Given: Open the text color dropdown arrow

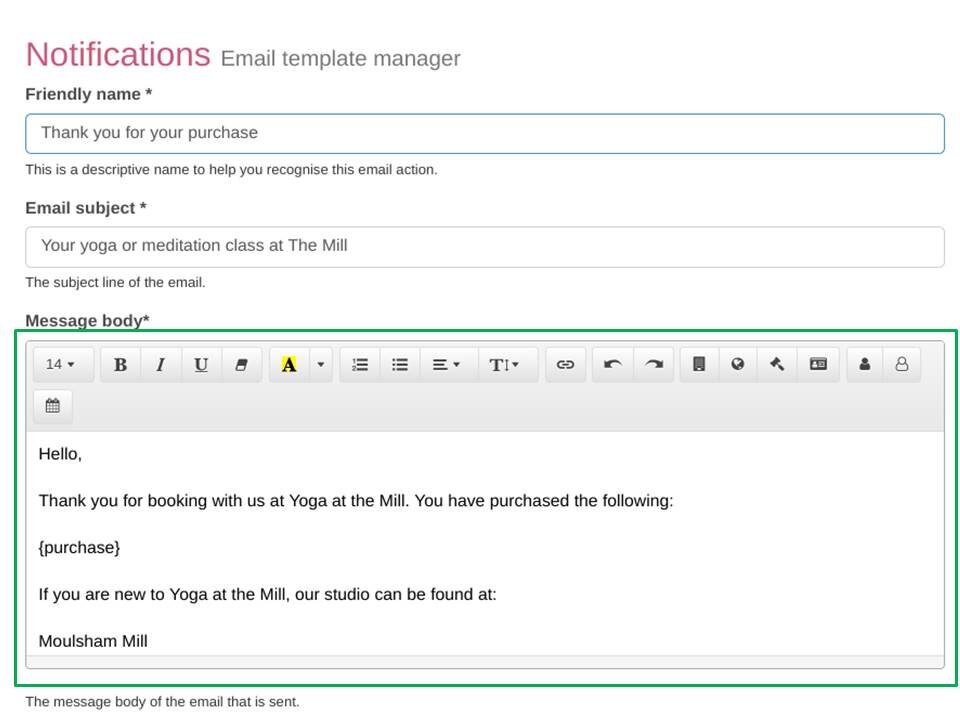Looking at the screenshot, I should (x=320, y=364).
